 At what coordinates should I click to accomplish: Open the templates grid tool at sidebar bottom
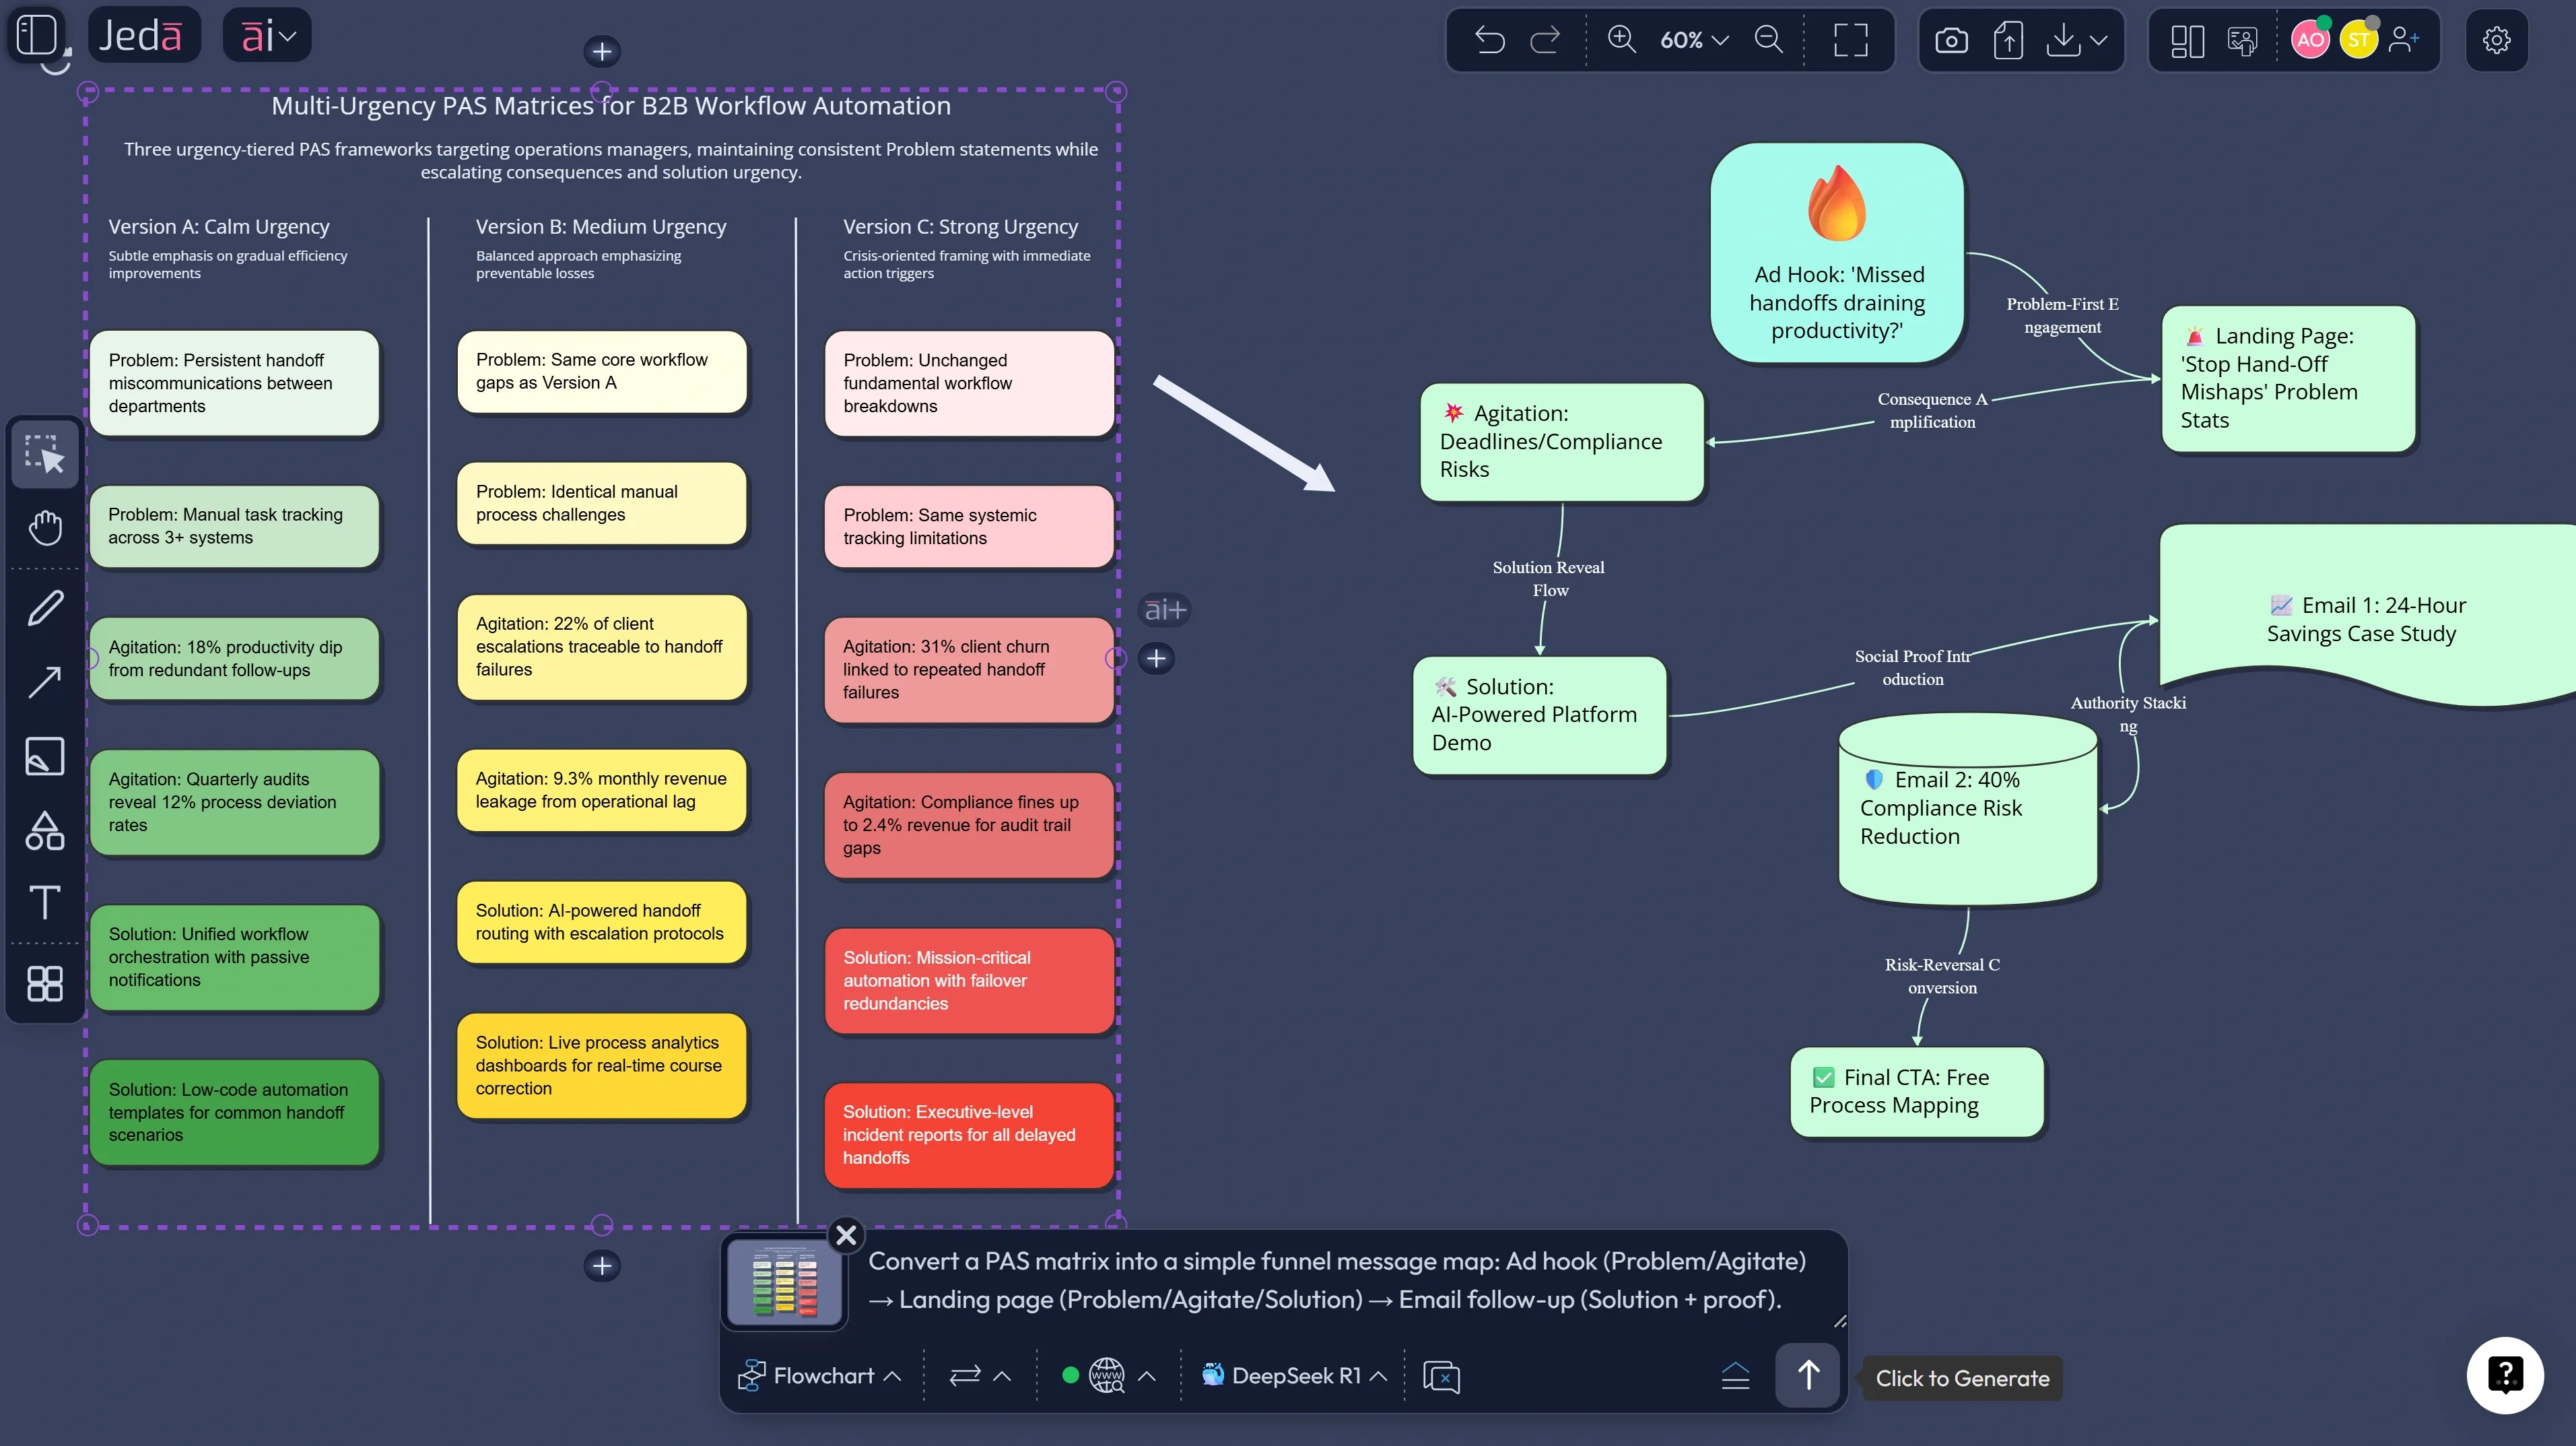pyautogui.click(x=44, y=984)
